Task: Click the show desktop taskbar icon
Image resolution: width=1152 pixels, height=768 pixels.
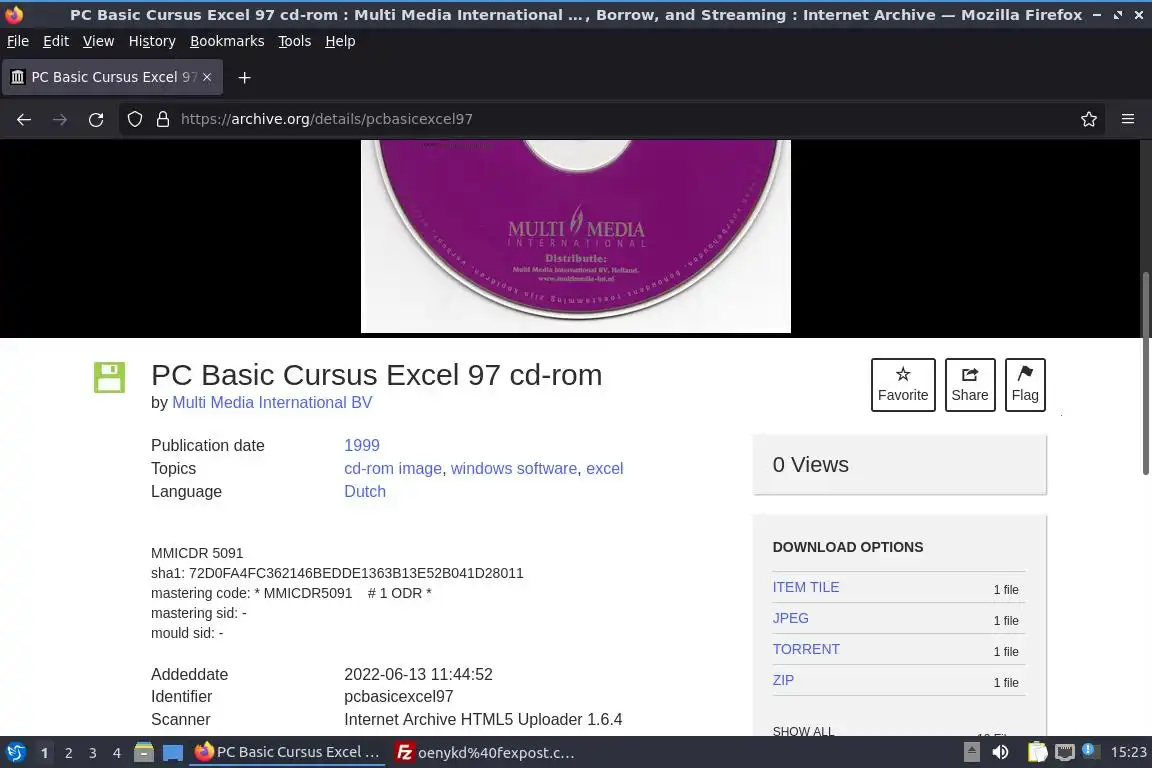Action: point(173,753)
